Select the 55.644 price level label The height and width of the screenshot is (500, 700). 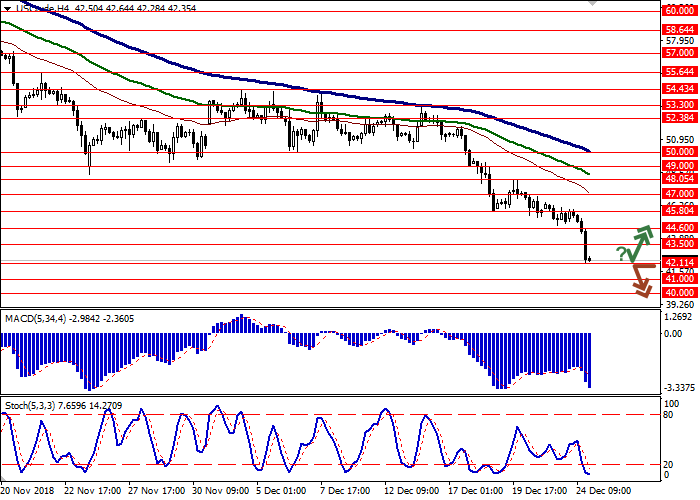(678, 72)
